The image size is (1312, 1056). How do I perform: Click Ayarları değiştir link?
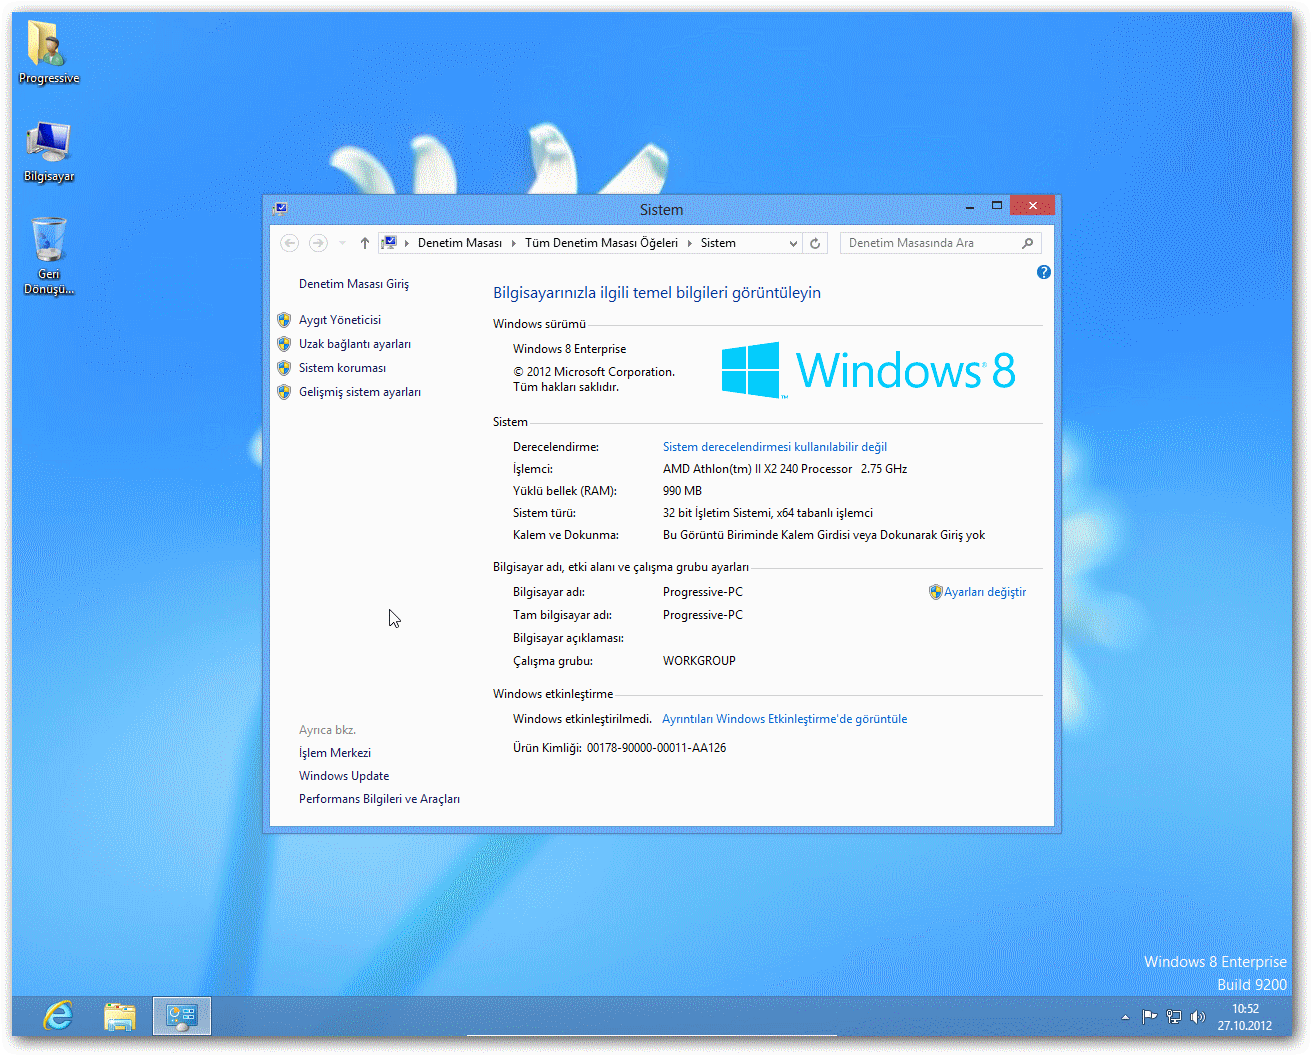(x=985, y=592)
